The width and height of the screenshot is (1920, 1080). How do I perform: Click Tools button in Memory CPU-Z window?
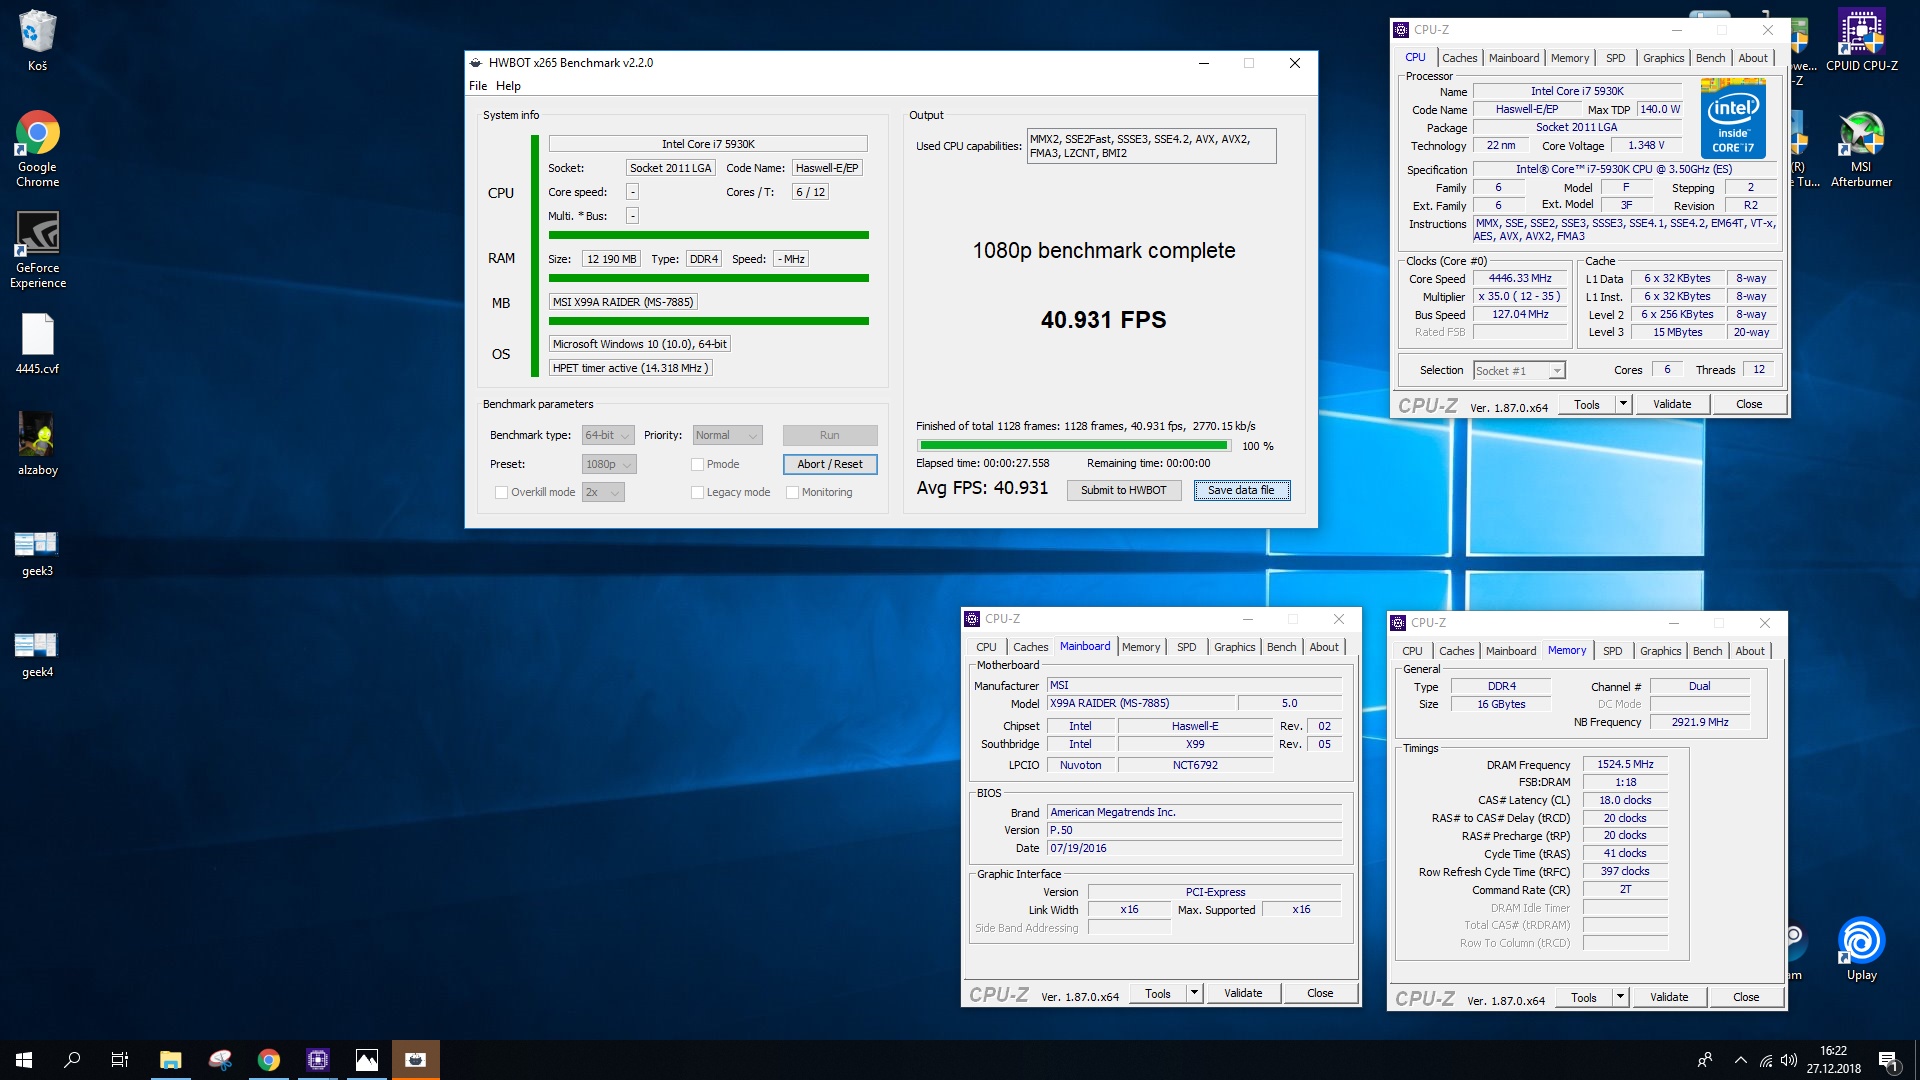click(x=1584, y=997)
